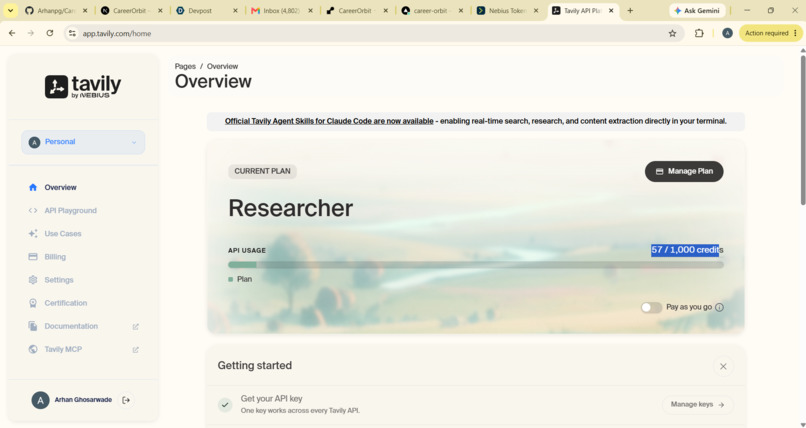Click the Pay as you go info icon
The height and width of the screenshot is (428, 806).
720,307
